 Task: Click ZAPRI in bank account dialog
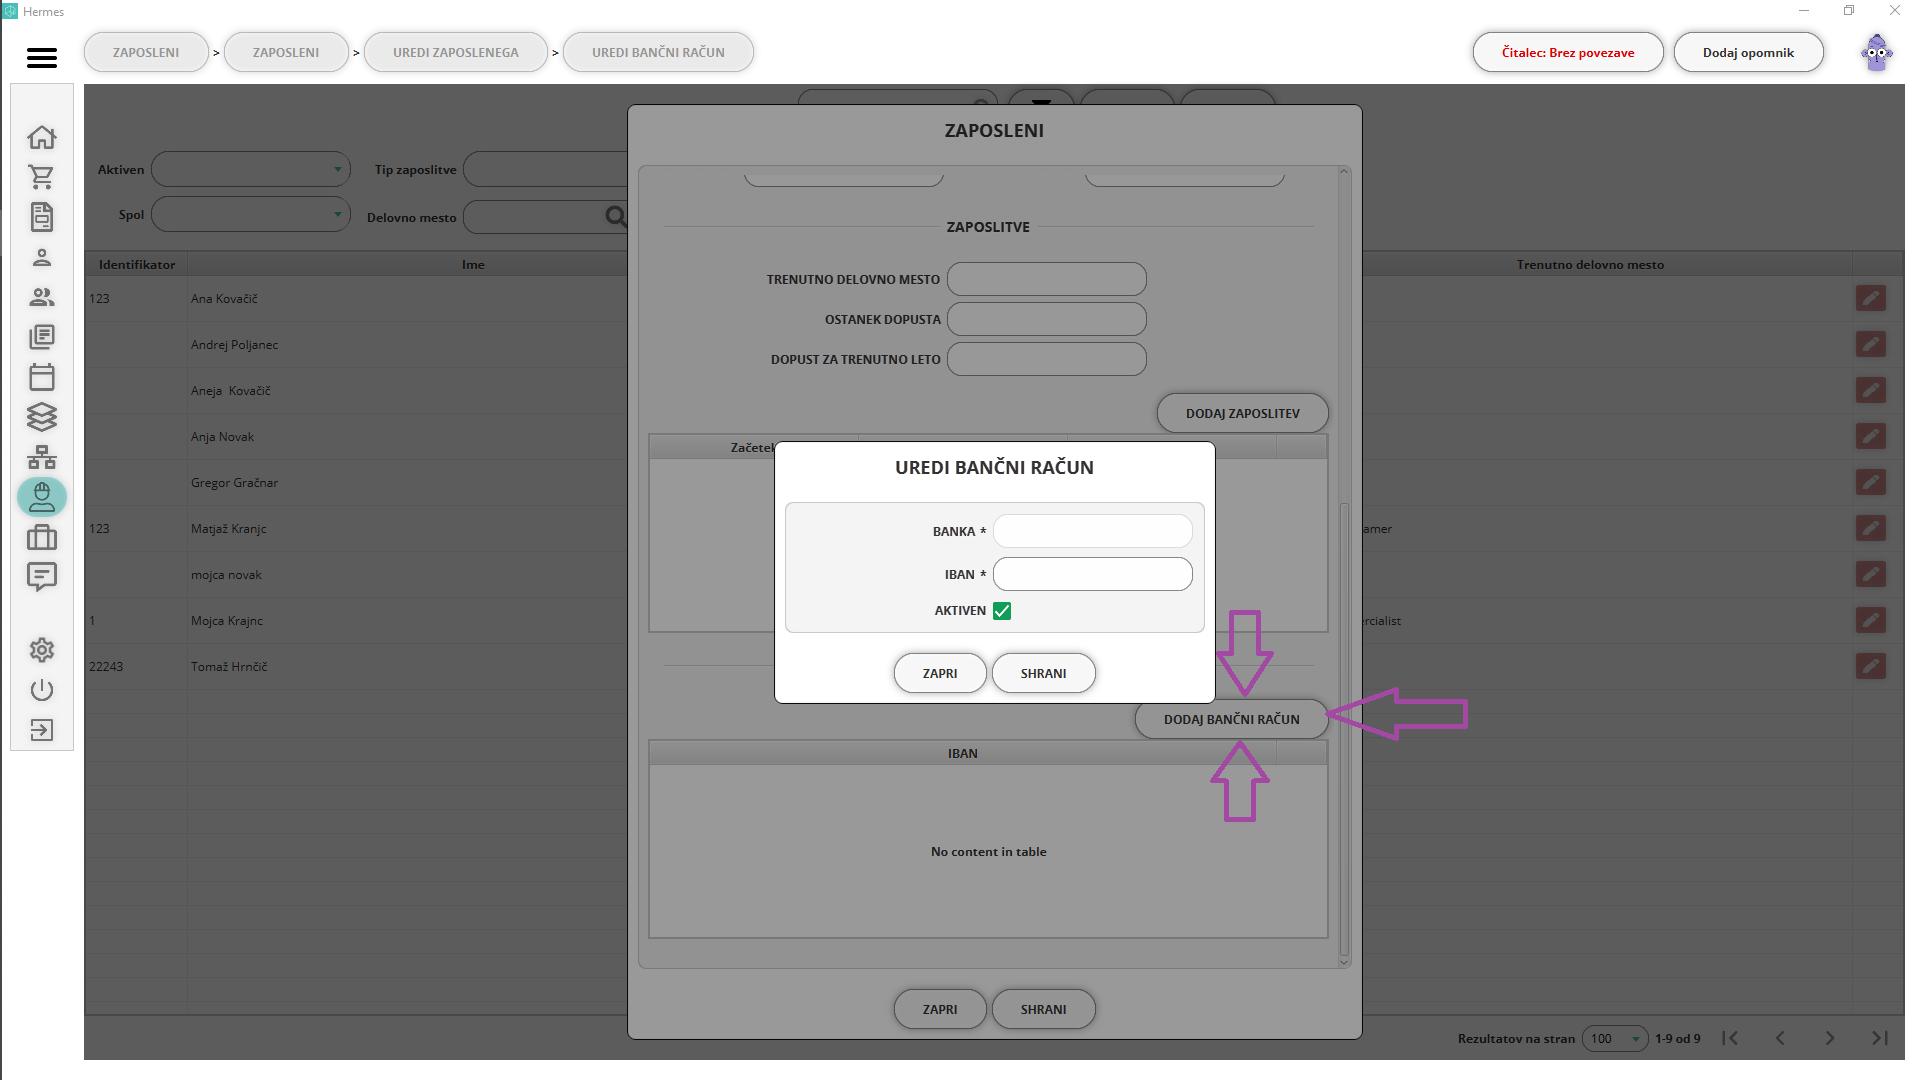point(940,673)
